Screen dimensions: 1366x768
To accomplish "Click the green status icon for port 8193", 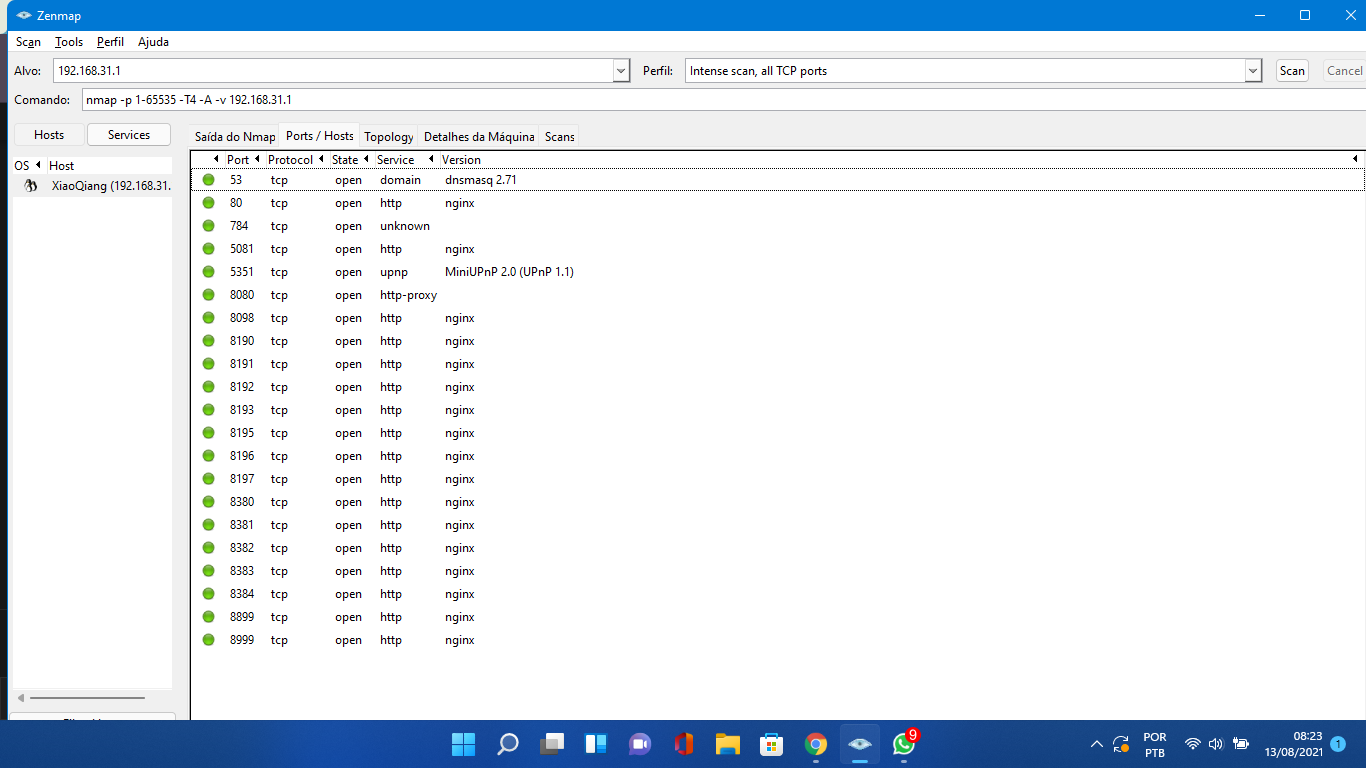I will pos(208,410).
